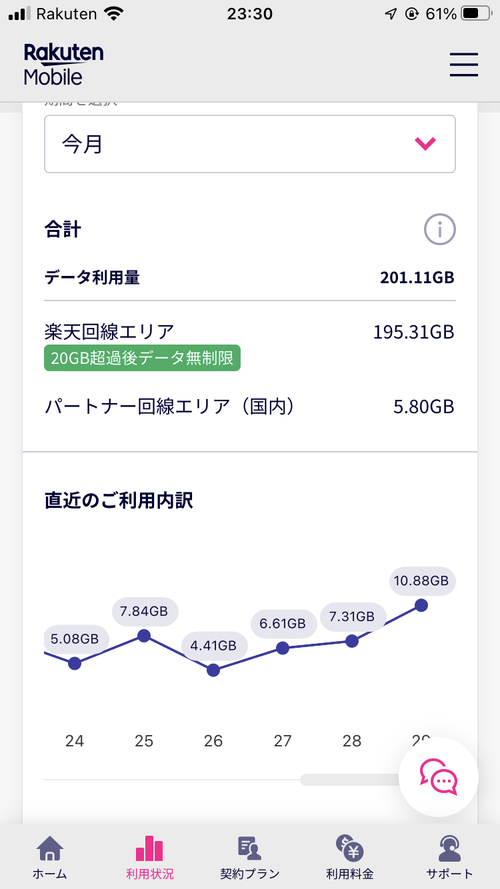Select the 7.84GB data point label
Screen dimensions: 500x889
[144, 611]
